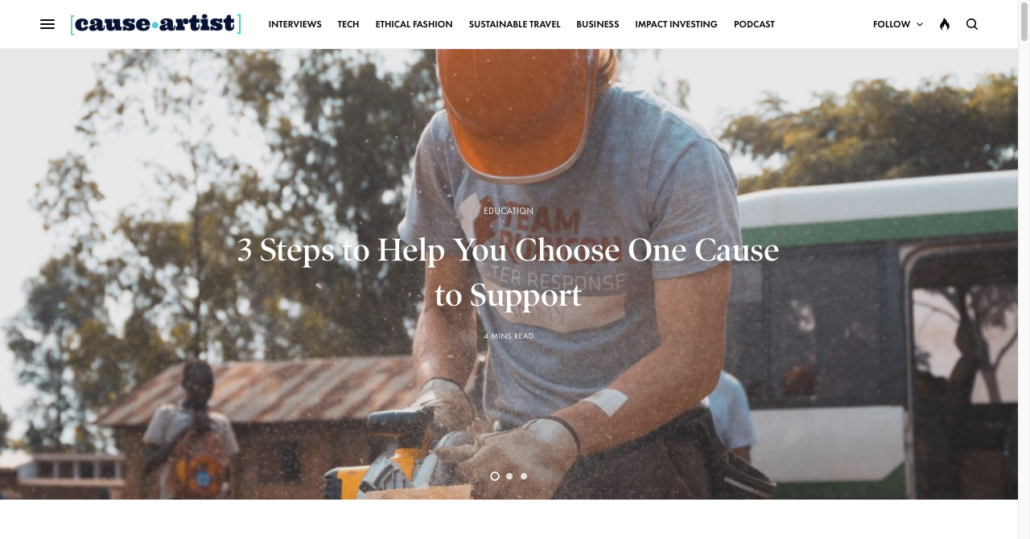Click the vertical page scrollbar thumb
This screenshot has width=1030, height=539.
[1024, 21]
